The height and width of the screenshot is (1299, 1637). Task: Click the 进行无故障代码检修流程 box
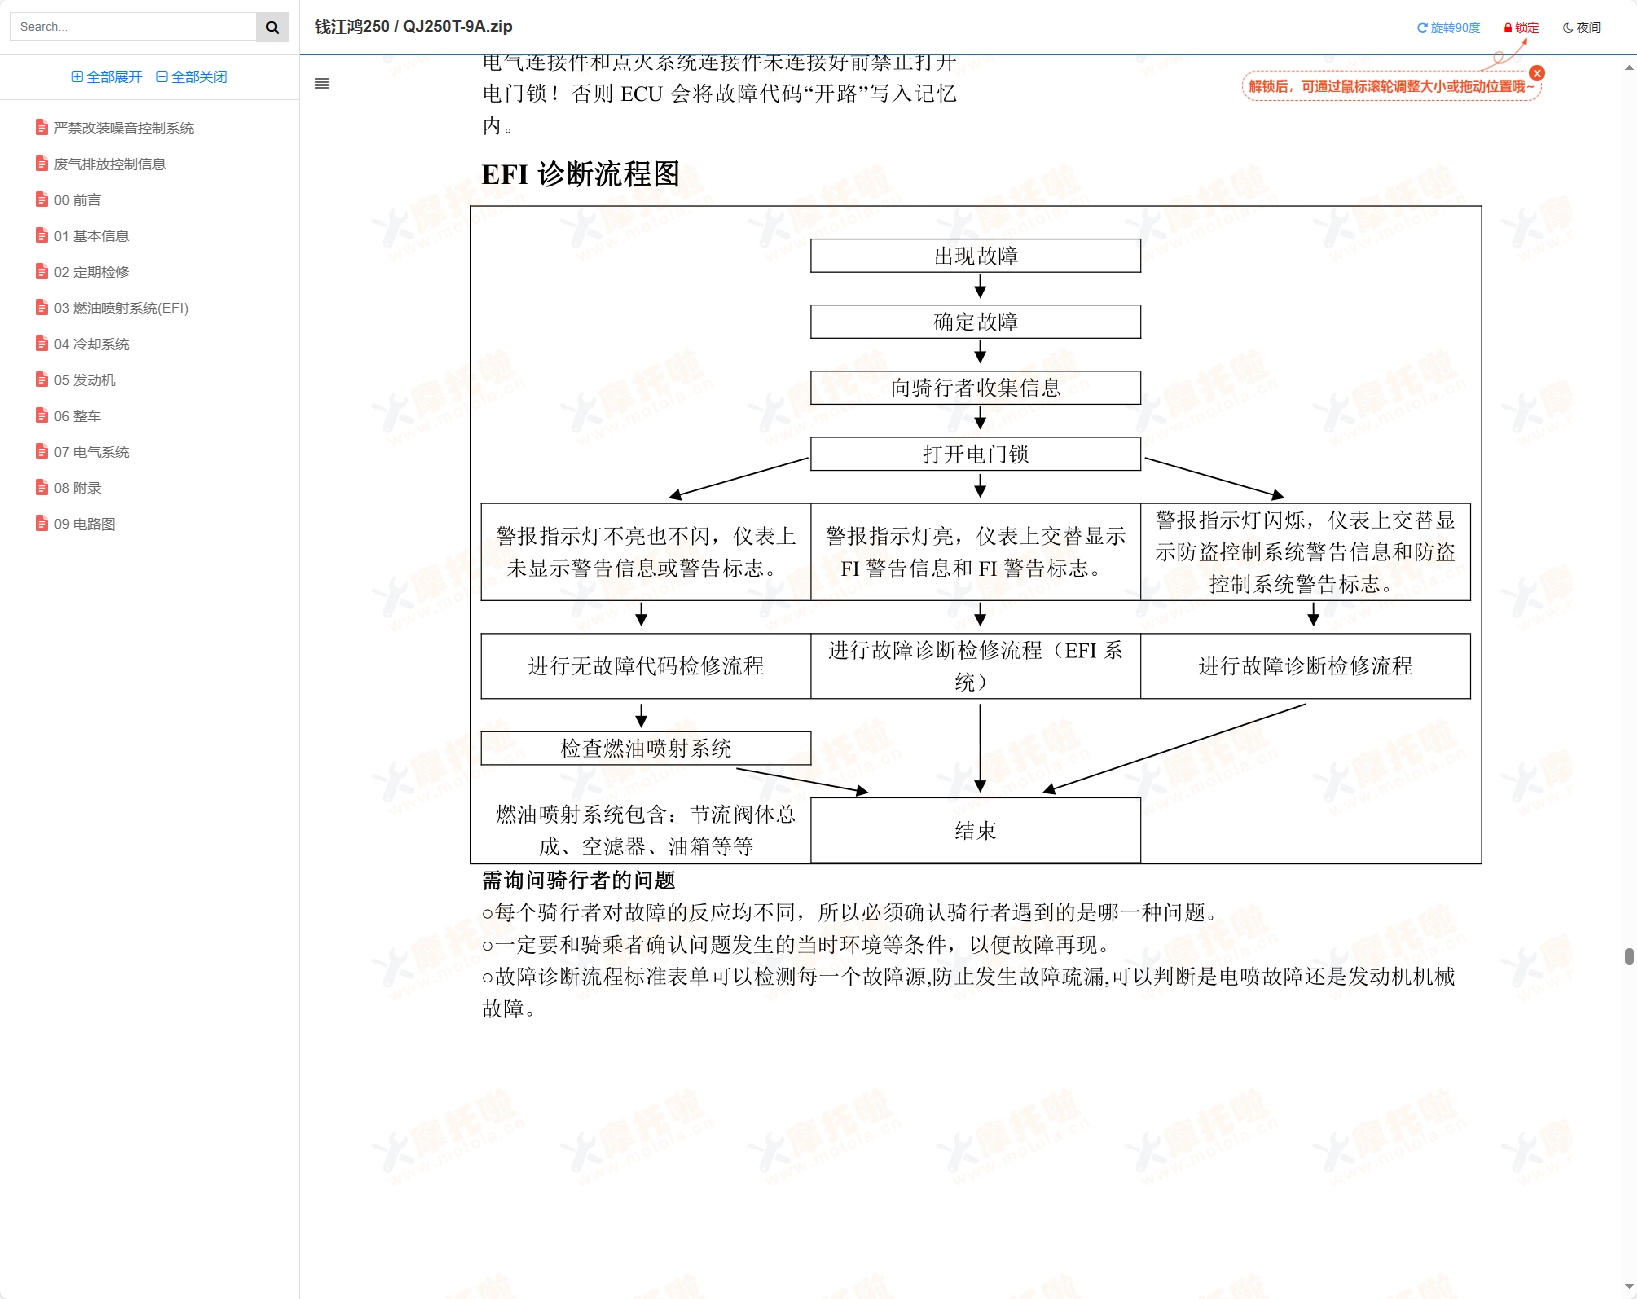click(645, 666)
